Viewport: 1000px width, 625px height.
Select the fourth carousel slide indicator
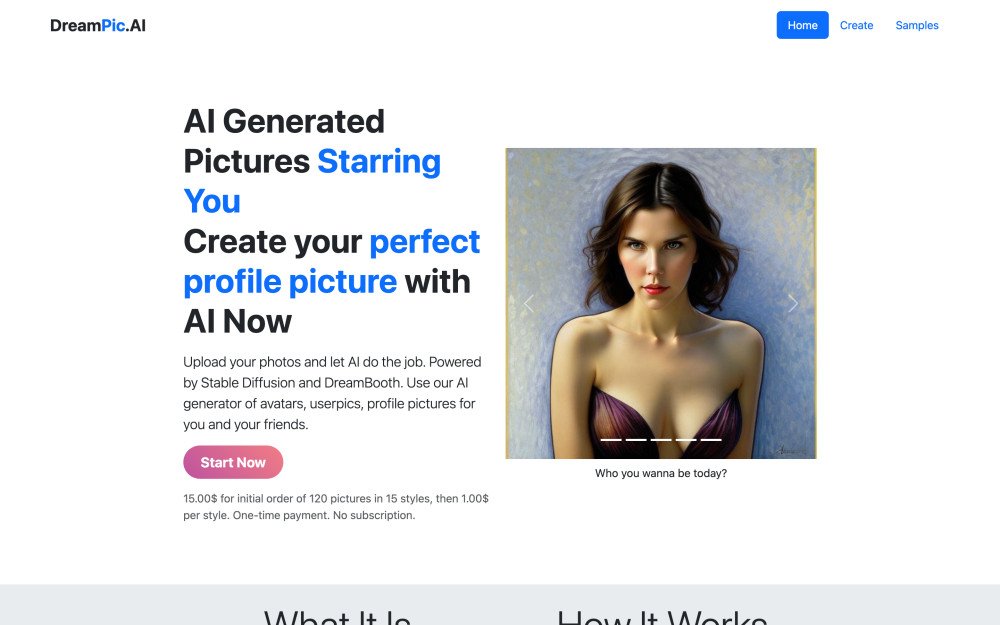[x=686, y=439]
